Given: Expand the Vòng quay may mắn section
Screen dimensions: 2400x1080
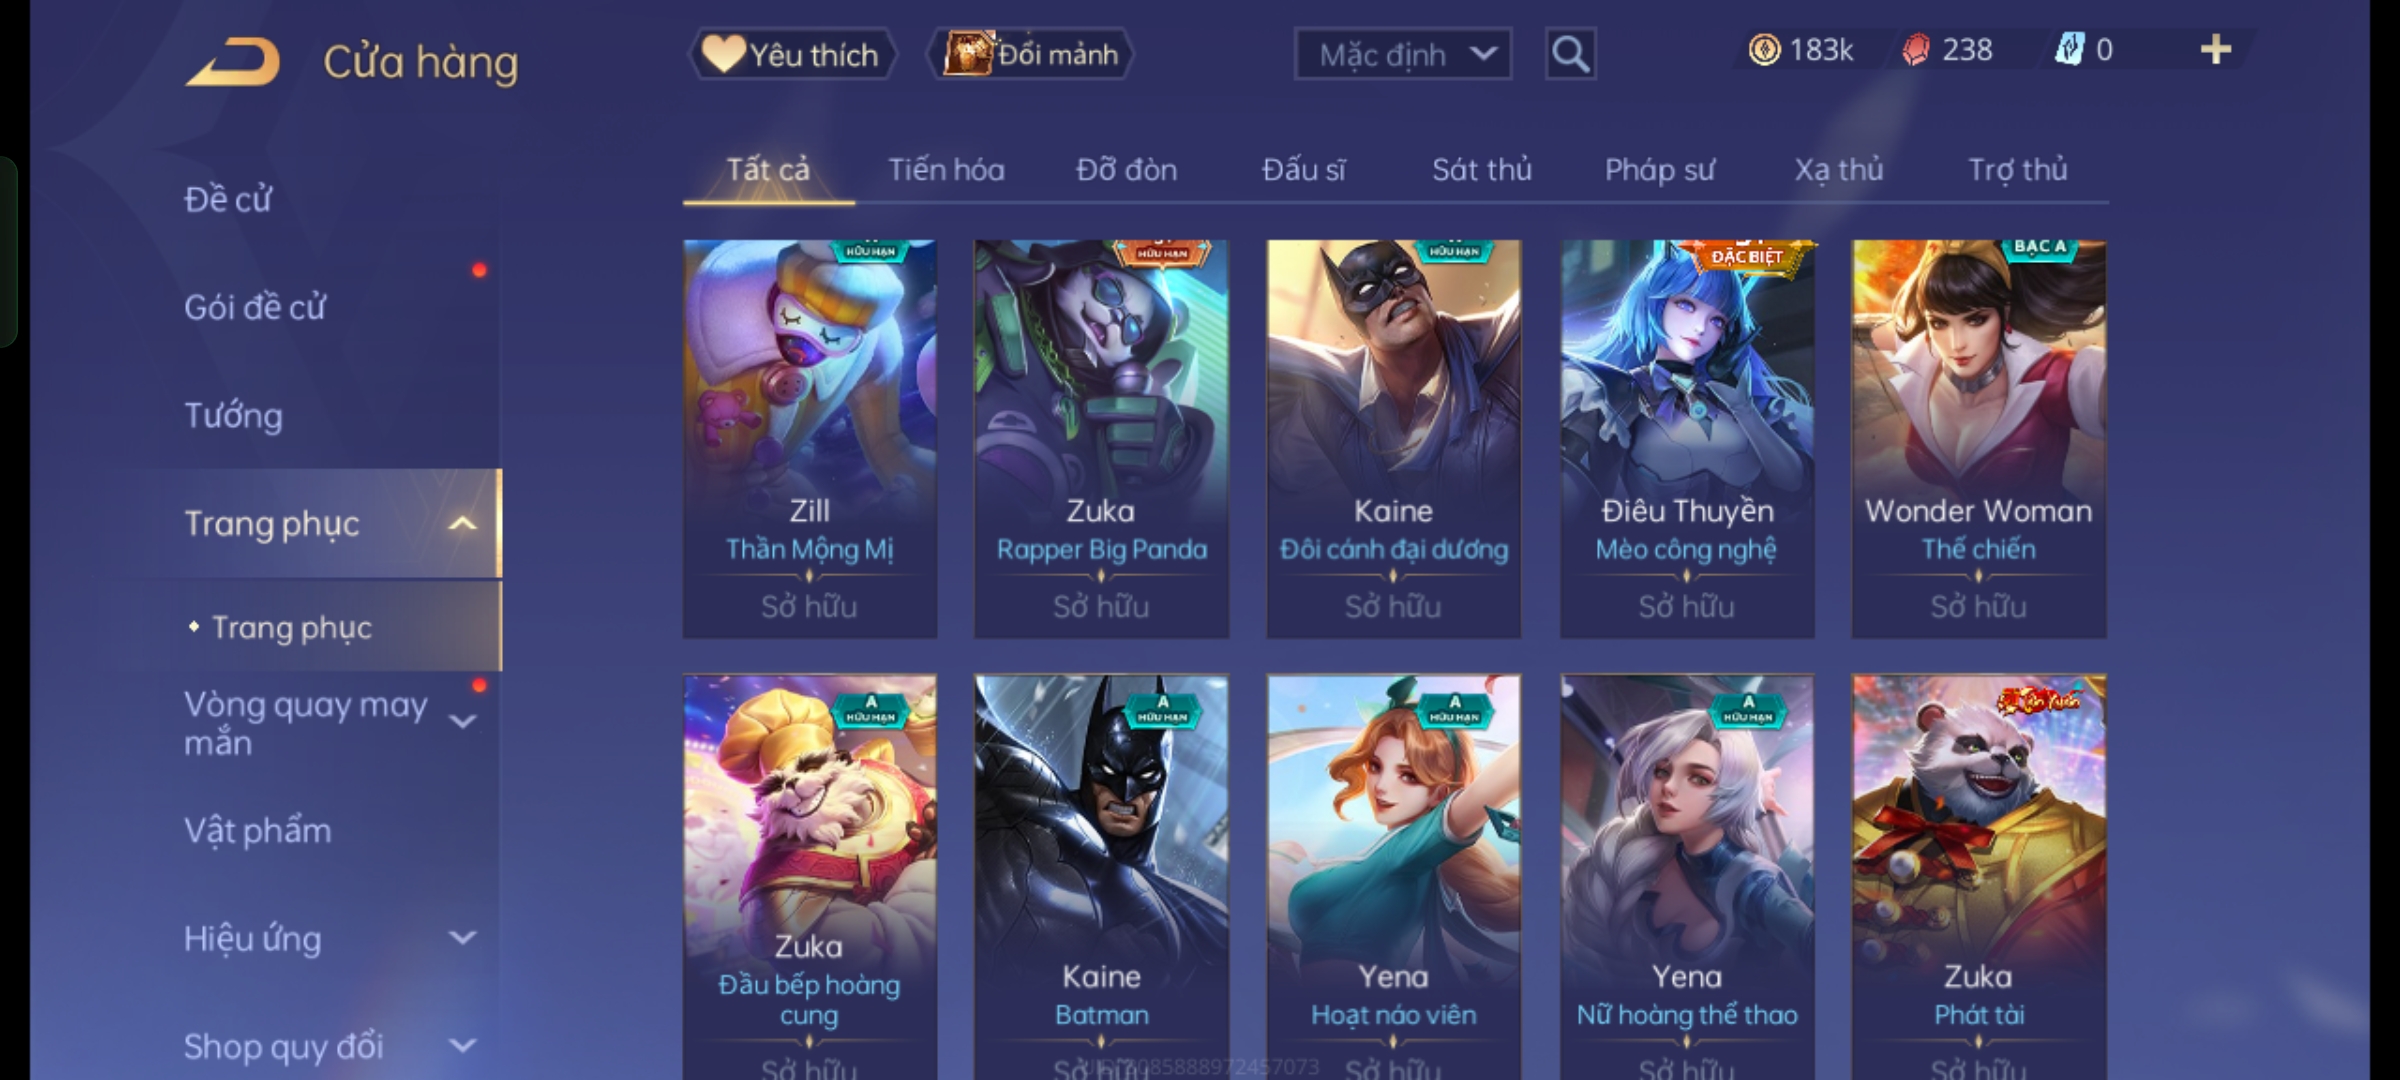Looking at the screenshot, I should tap(462, 721).
